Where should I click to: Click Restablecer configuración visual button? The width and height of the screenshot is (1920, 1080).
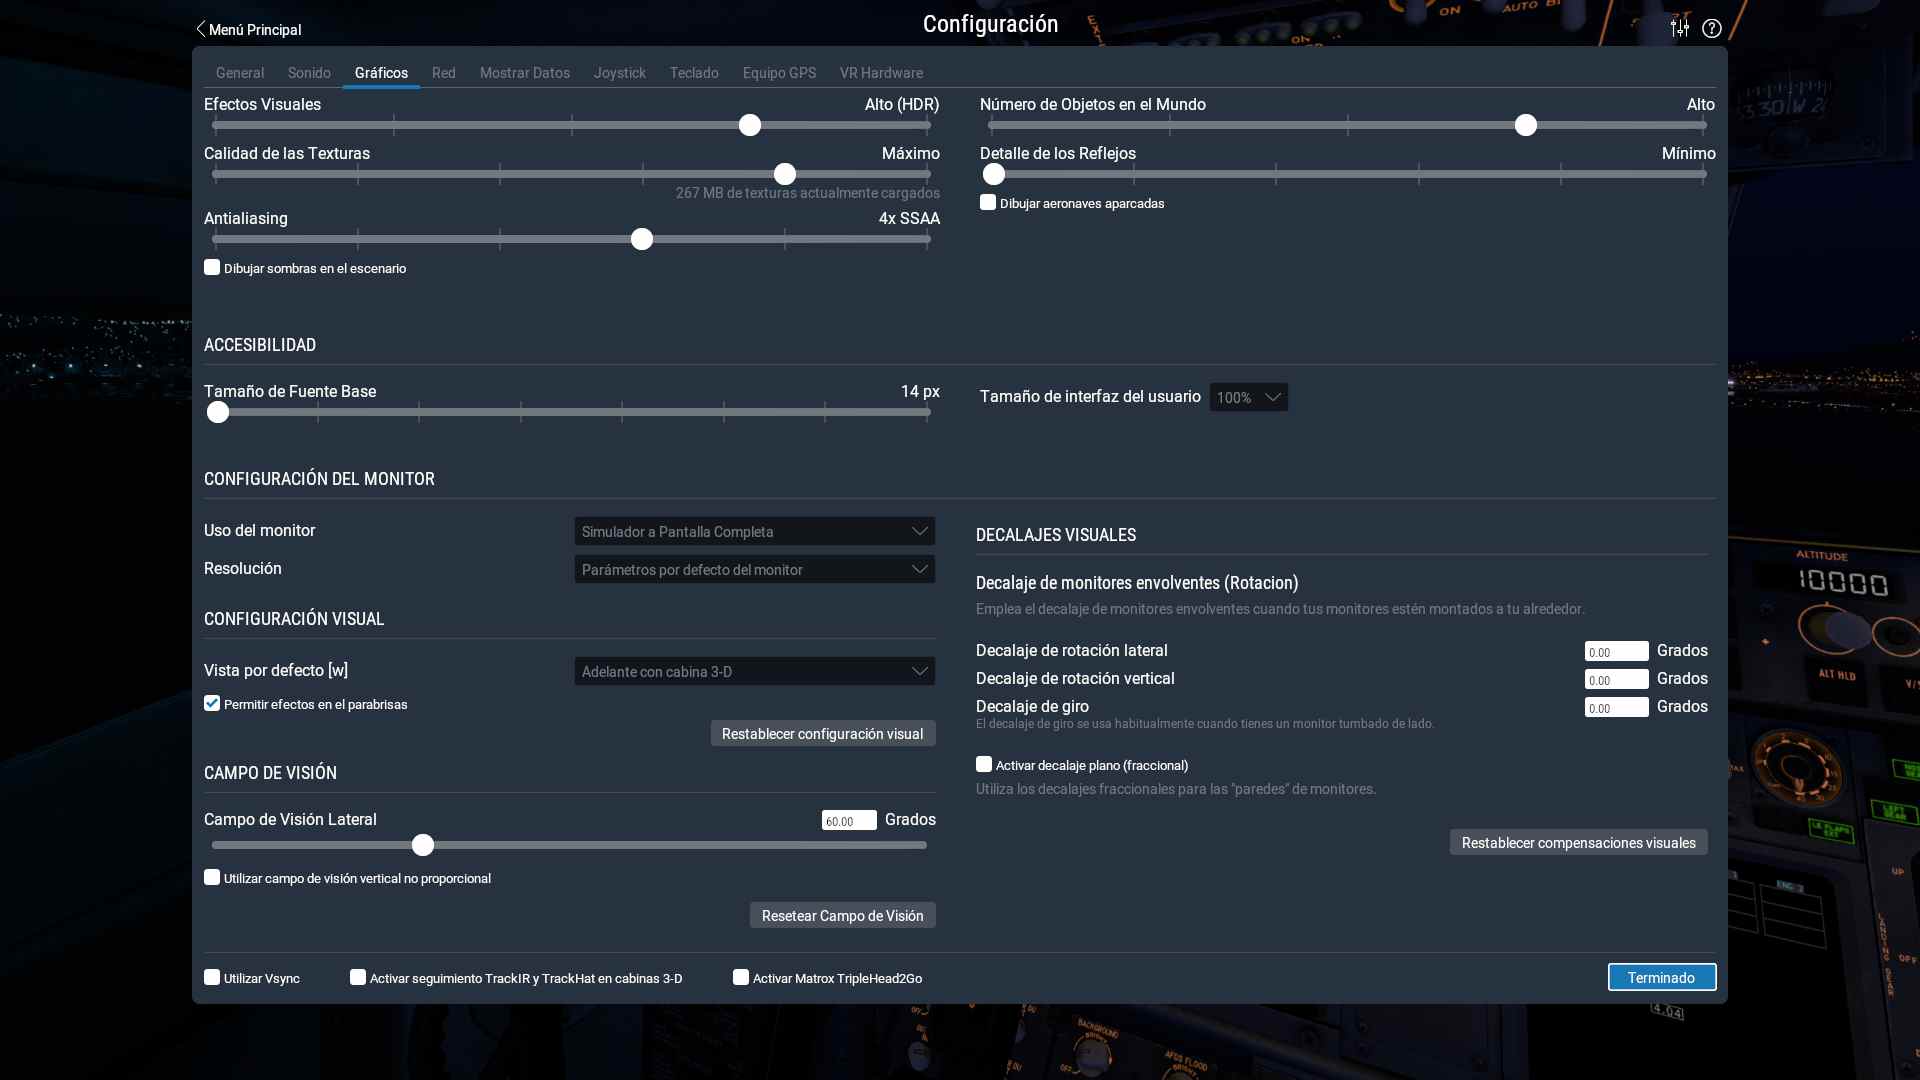[823, 733]
